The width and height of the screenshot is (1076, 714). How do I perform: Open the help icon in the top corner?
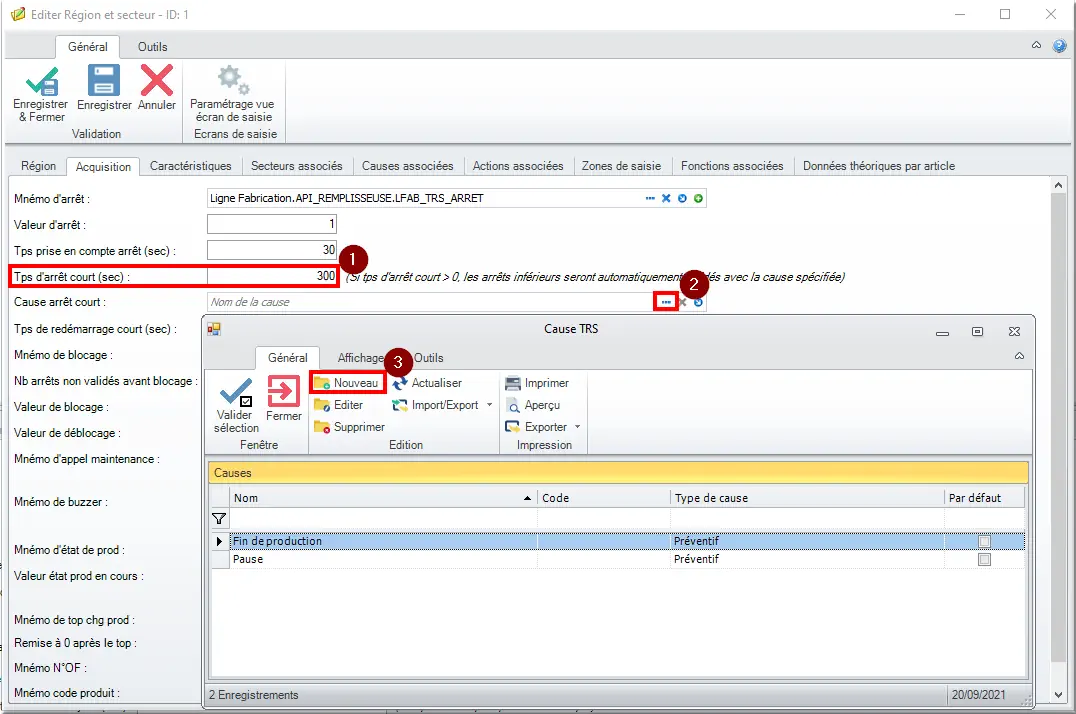coord(1060,46)
